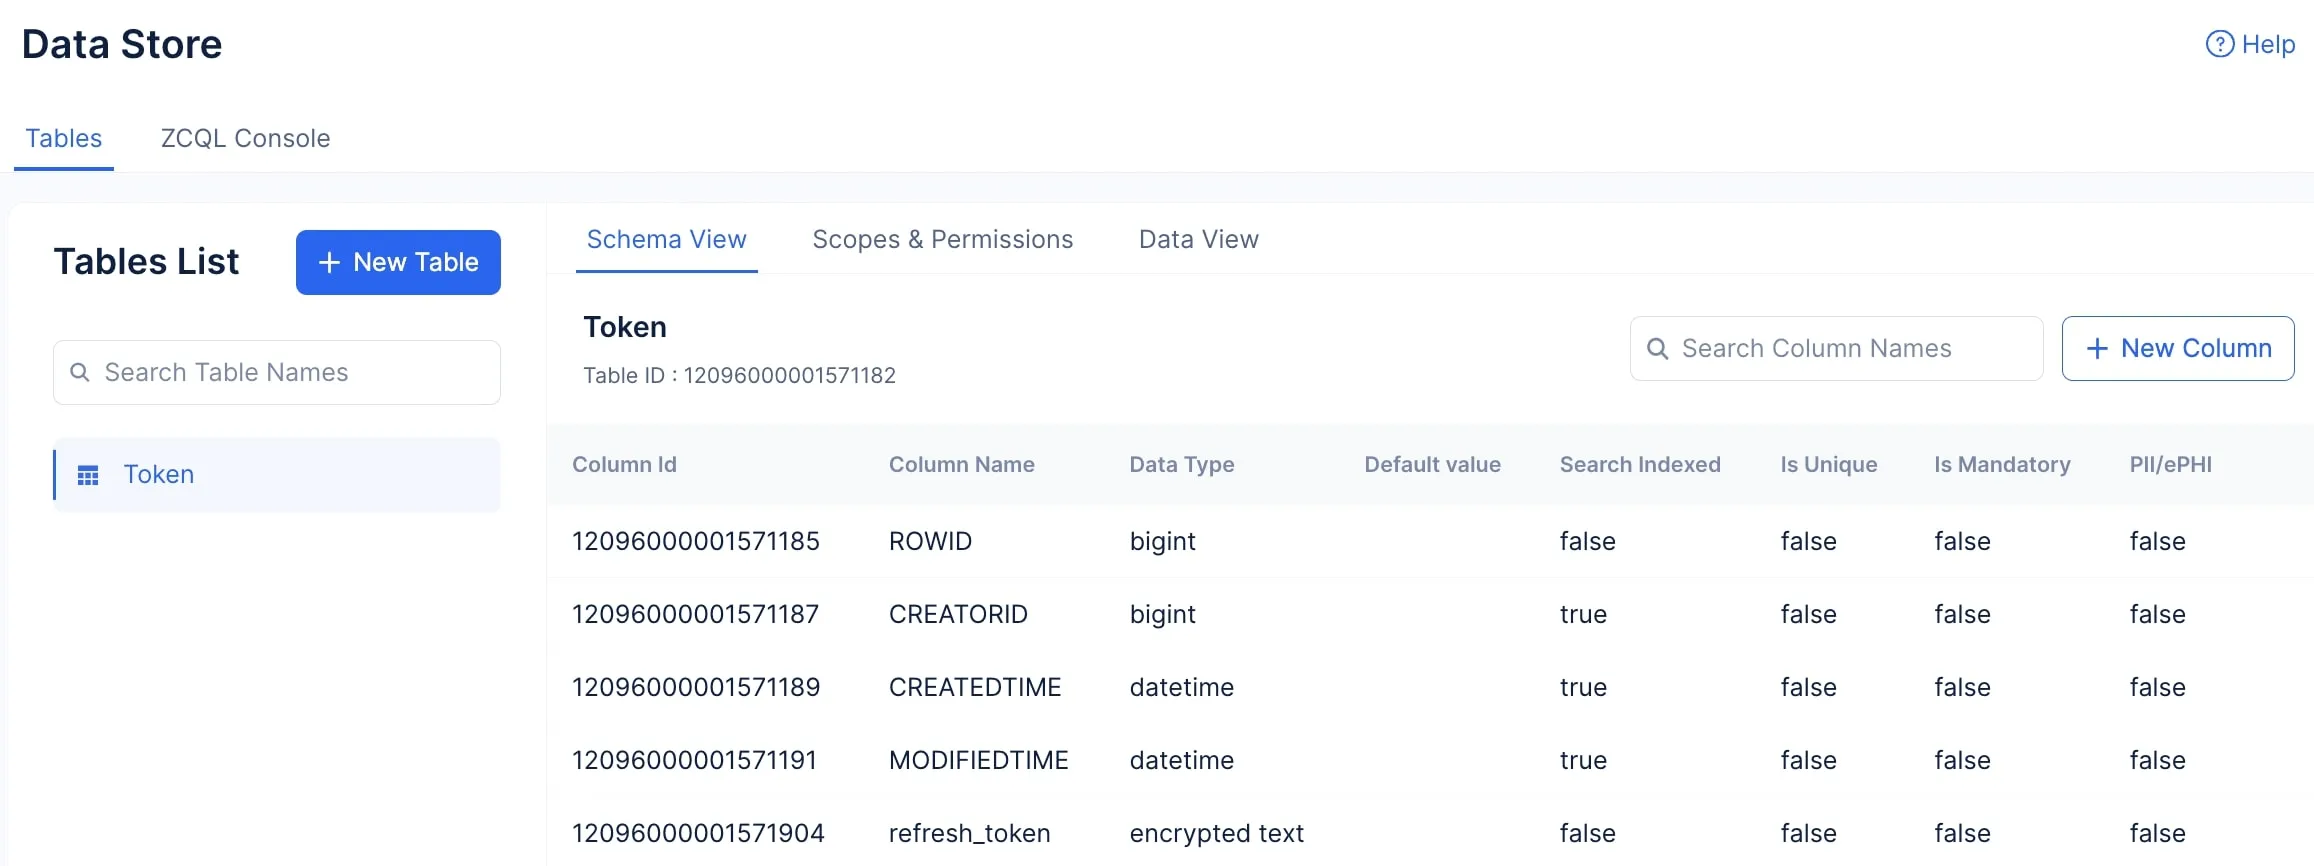Click magnifier icon in table search box
Viewport: 2314px width, 866px height.
point(80,372)
